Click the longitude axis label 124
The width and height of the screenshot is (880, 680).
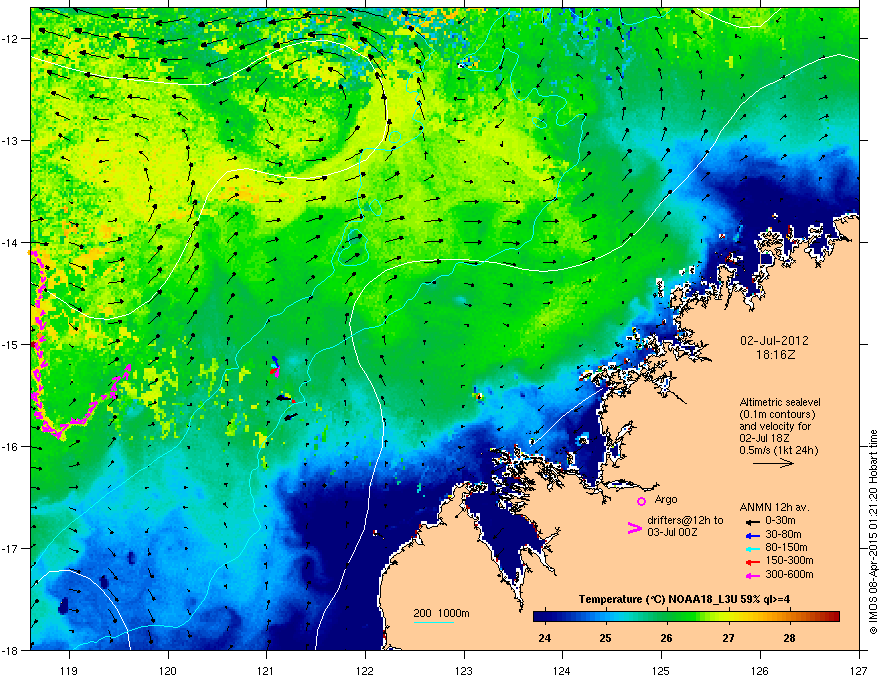tap(562, 670)
